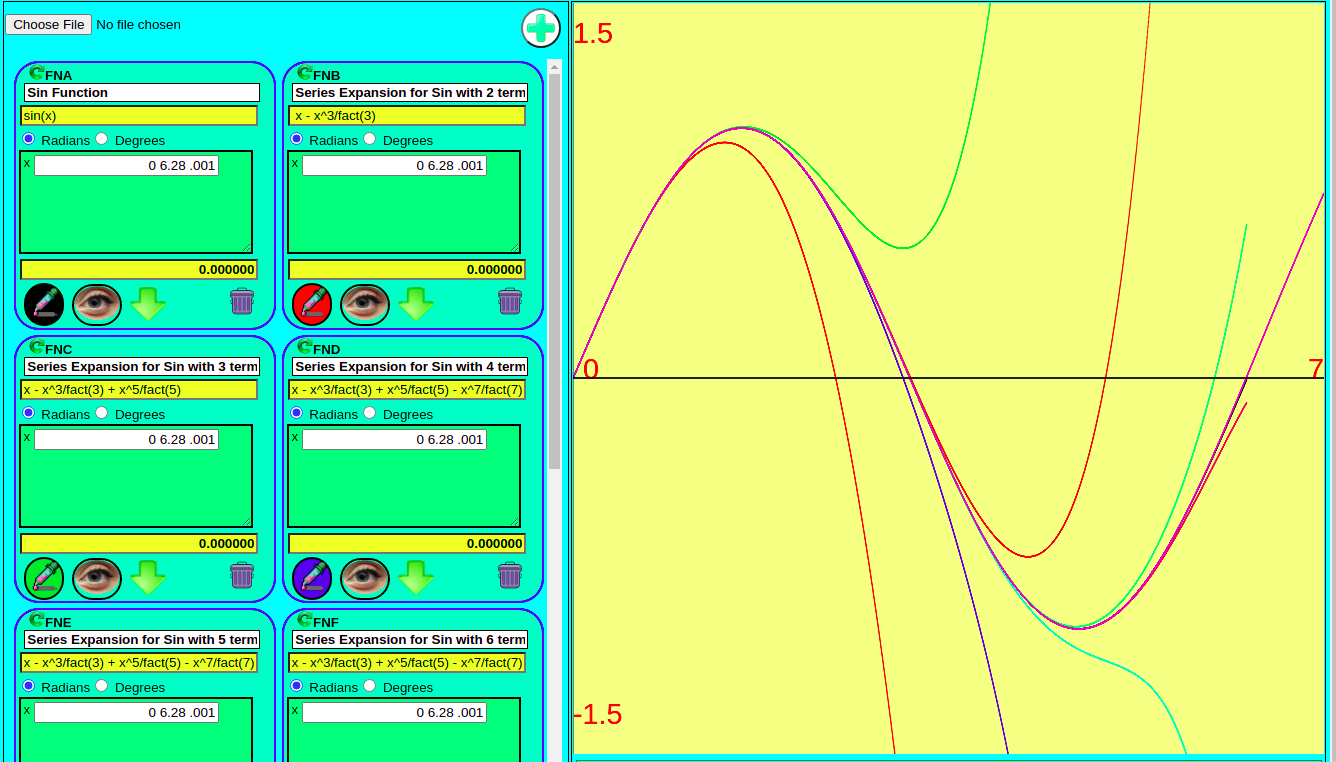Click the 'x - x^3/fact(3)' formula field in FNB
Image resolution: width=1336 pixels, height=762 pixels.
[x=407, y=115]
